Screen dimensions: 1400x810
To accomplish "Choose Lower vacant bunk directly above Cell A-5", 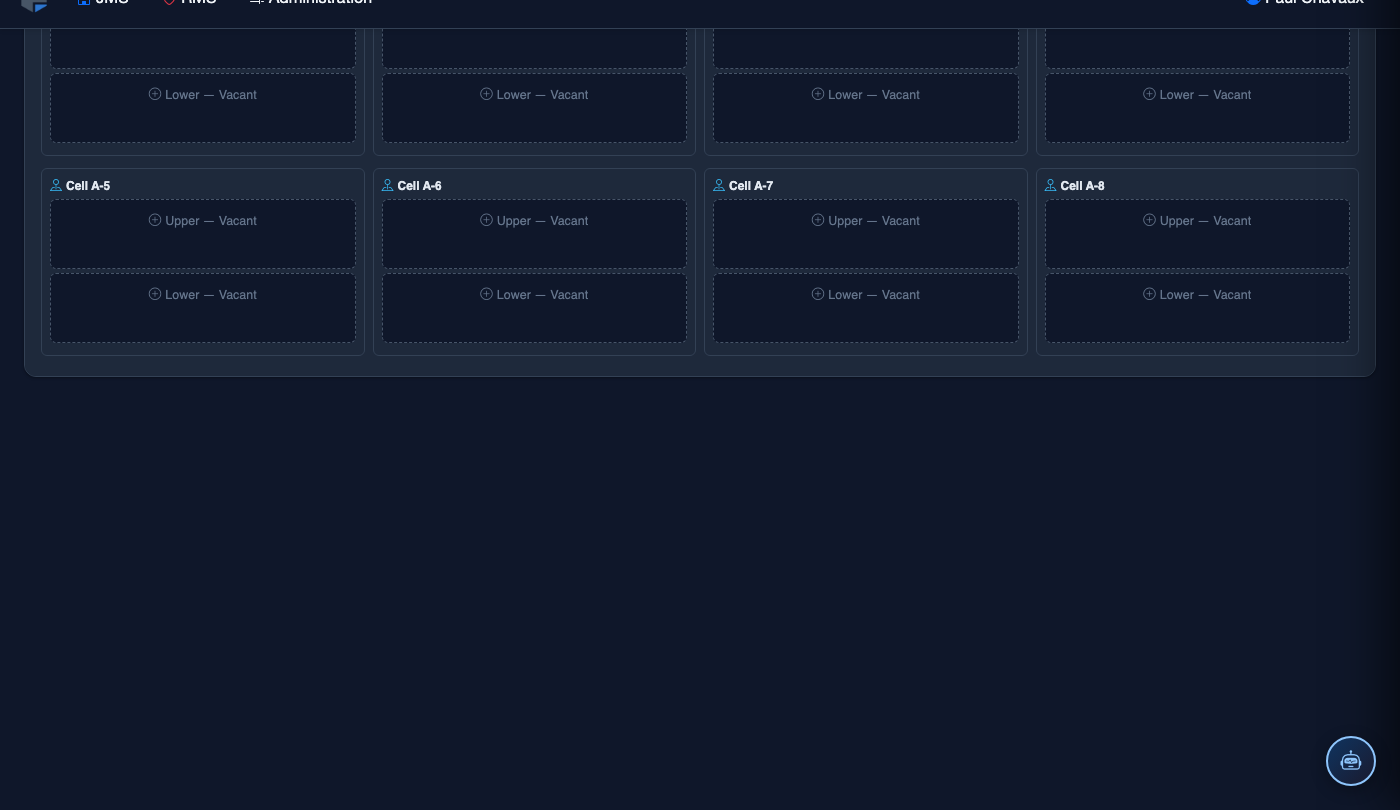I will click(x=203, y=108).
